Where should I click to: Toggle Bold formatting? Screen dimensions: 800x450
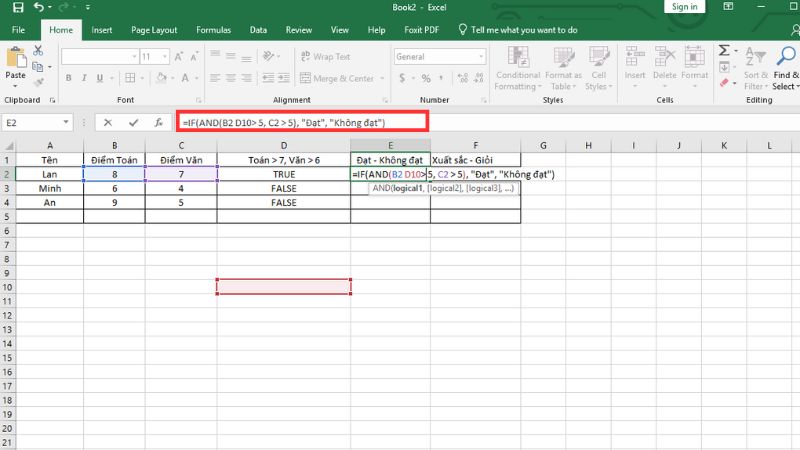[x=68, y=78]
